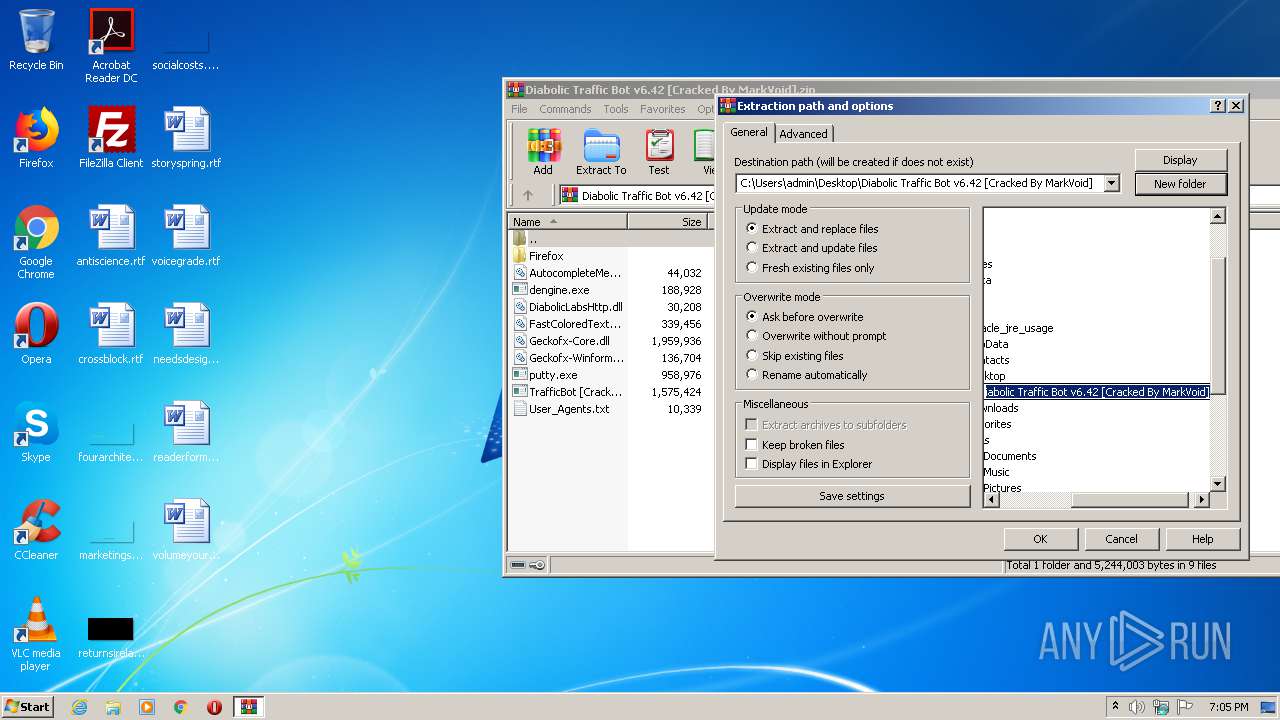Open the Tools menu

click(x=616, y=109)
